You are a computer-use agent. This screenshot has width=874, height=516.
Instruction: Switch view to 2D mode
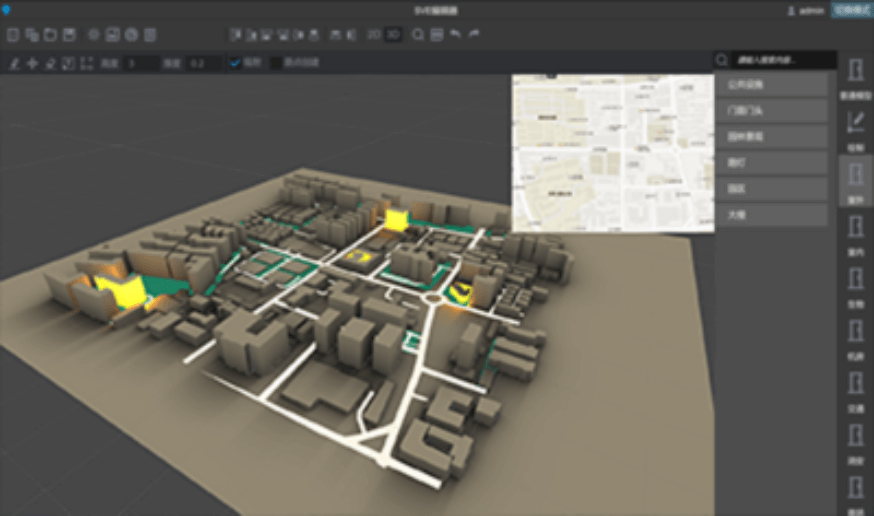[374, 35]
